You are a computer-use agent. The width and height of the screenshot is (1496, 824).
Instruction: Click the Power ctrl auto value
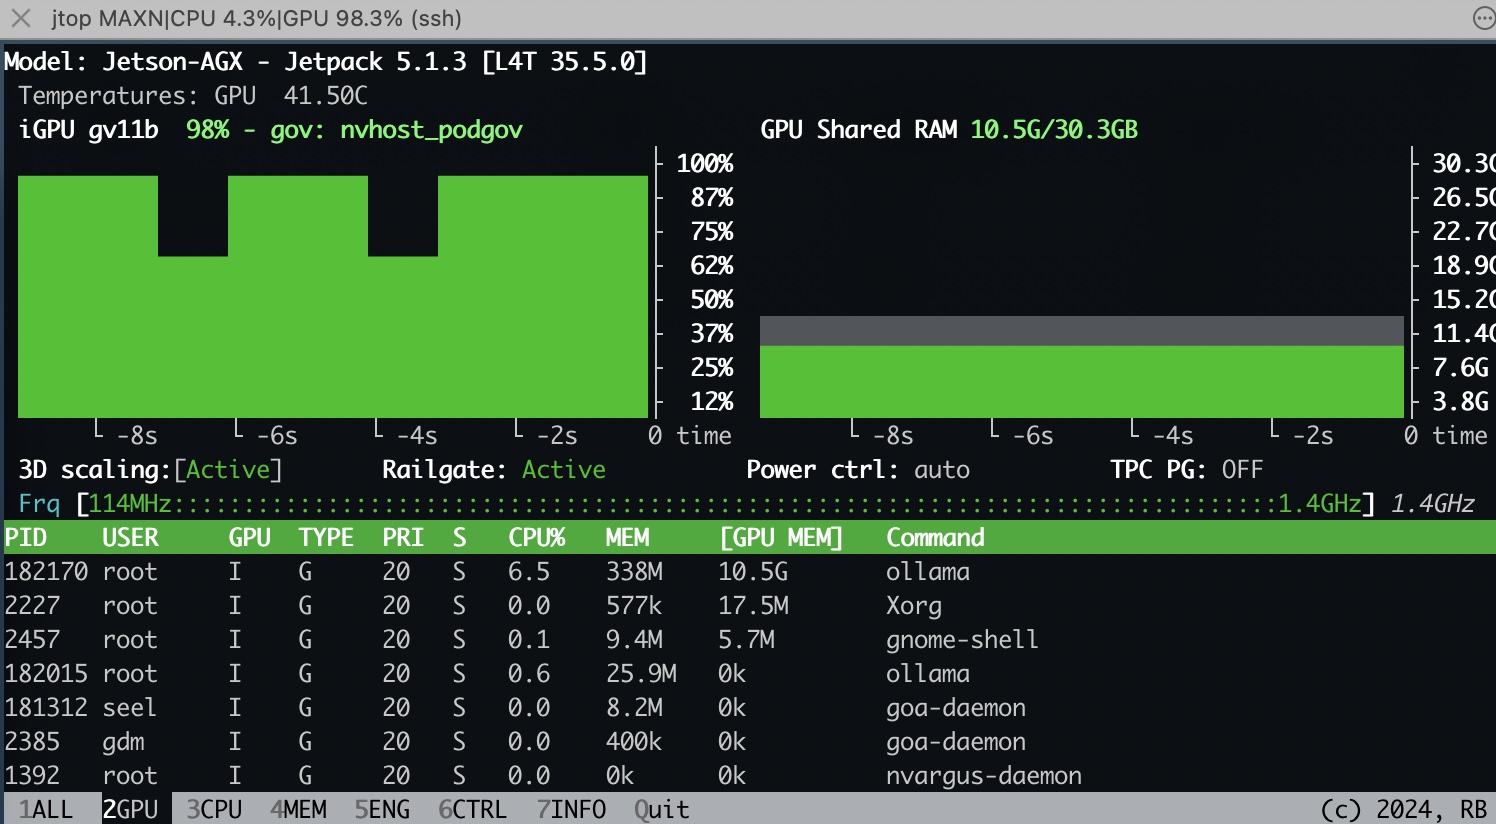(x=941, y=470)
